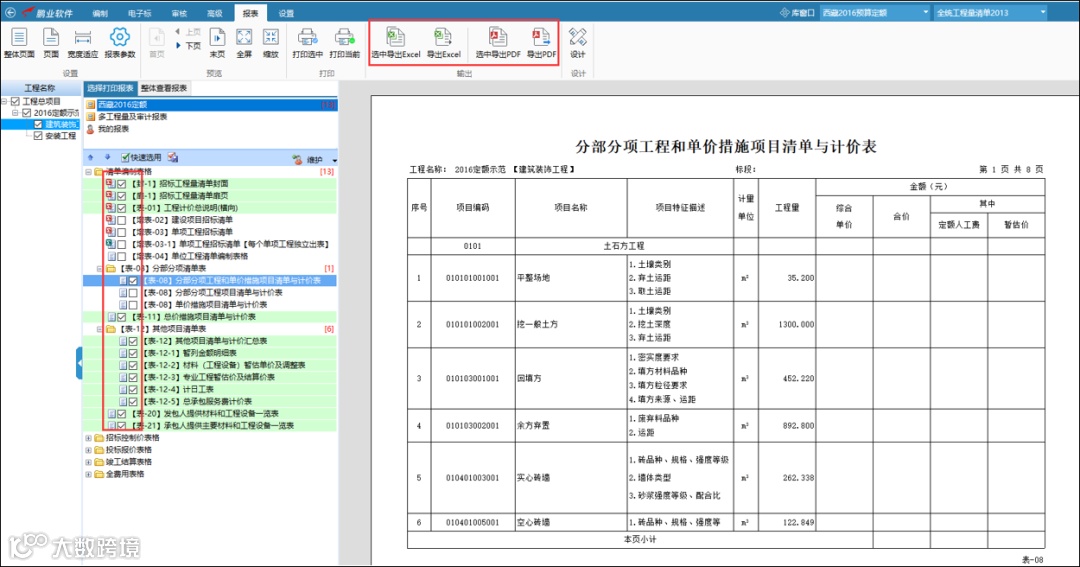Uncheck 【表-11】总价措施项目清单与计价表 checkbox
Viewport: 1080px width, 567px height.
(x=122, y=317)
